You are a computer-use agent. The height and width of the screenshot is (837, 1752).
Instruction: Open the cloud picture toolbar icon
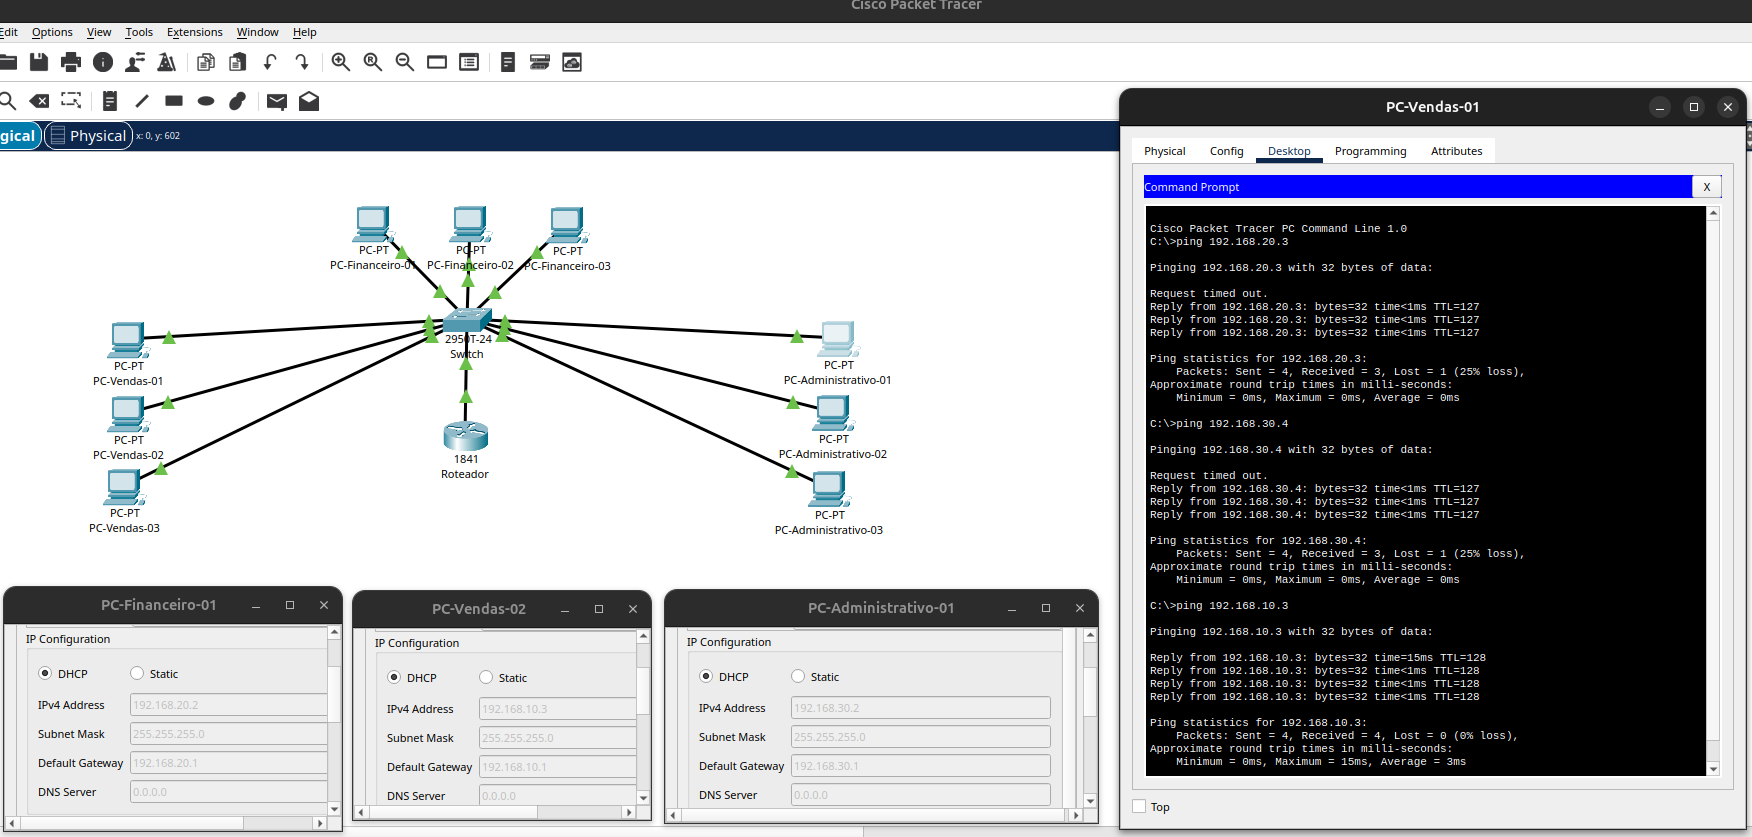pyautogui.click(x=572, y=62)
